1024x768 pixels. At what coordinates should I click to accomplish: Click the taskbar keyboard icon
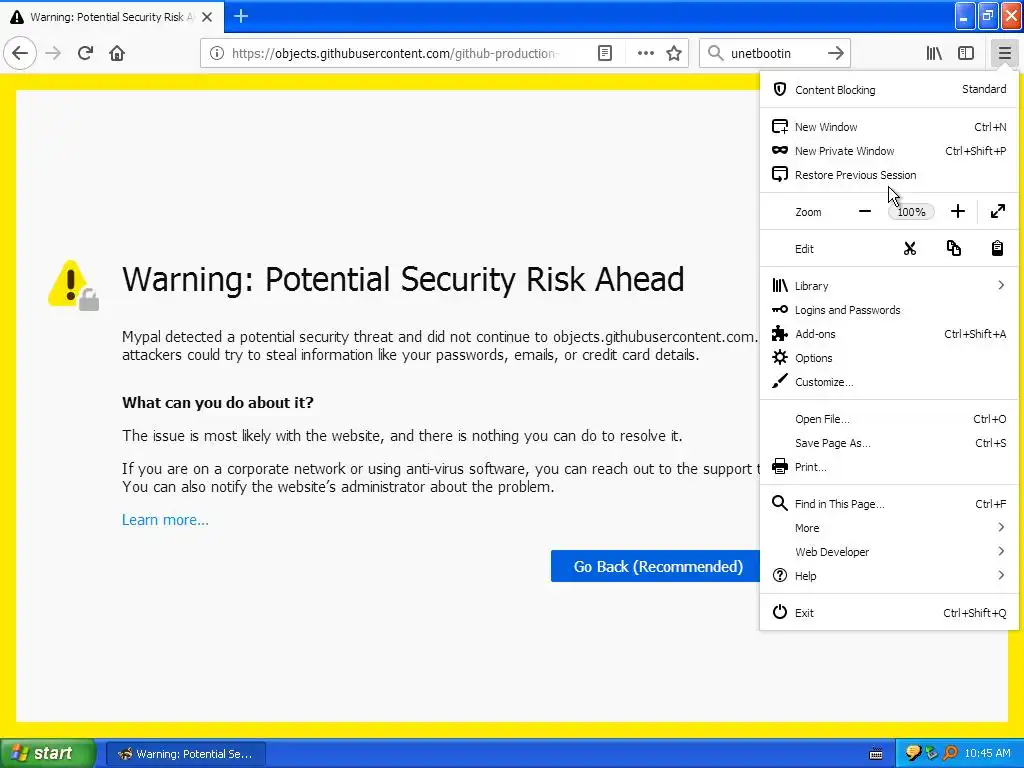click(x=876, y=754)
